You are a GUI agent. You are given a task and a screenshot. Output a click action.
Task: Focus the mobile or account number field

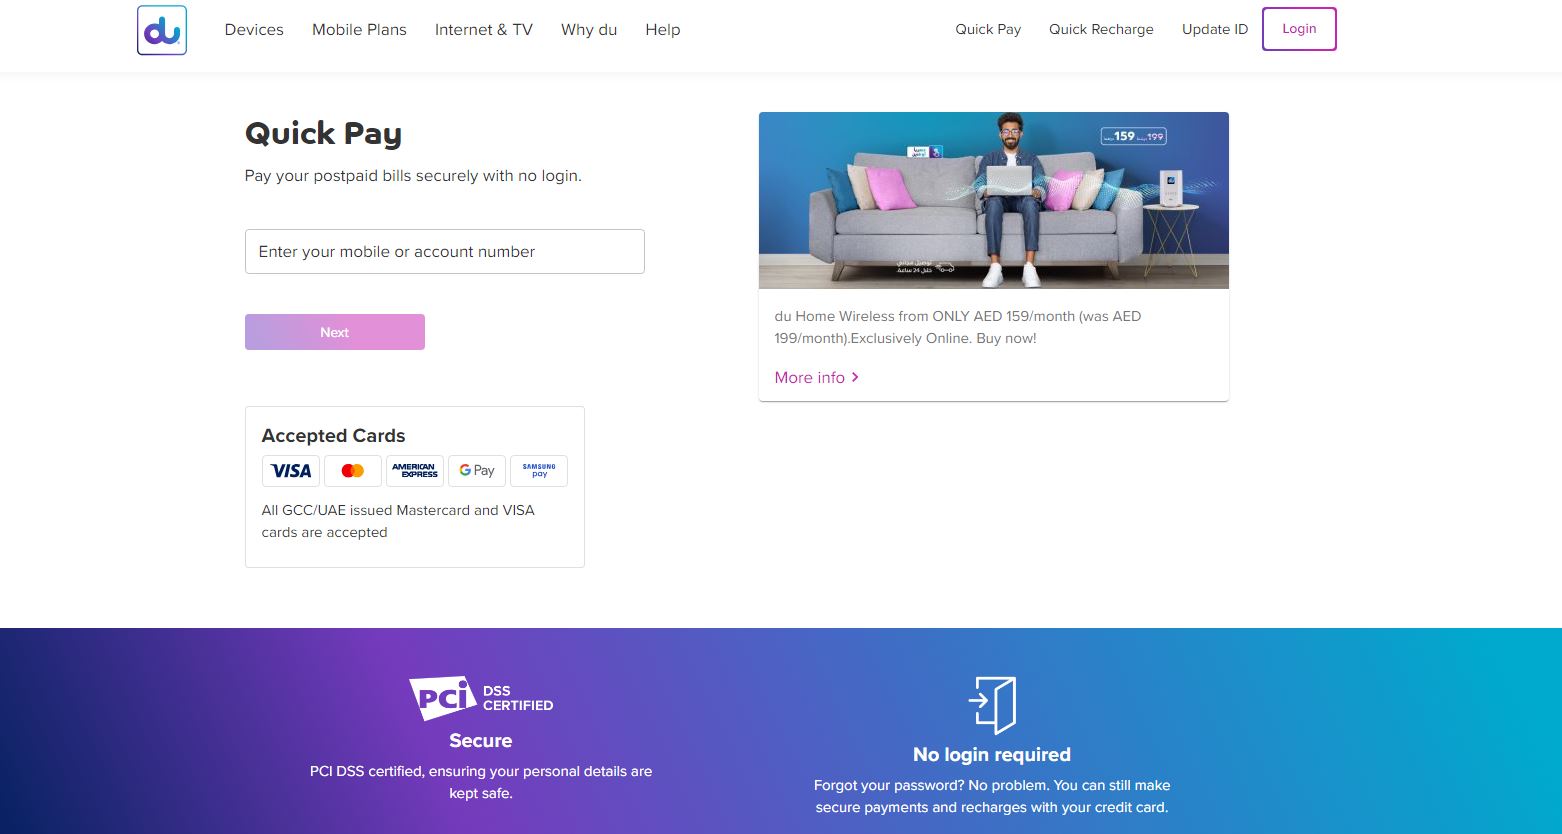(445, 252)
